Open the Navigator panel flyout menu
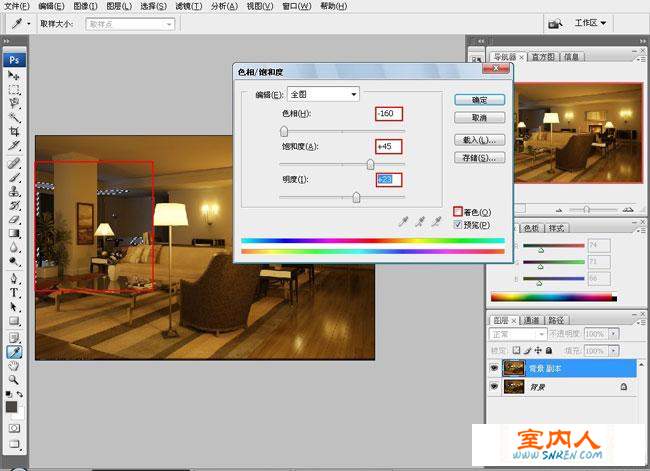This screenshot has height=471, width=650. coord(641,59)
